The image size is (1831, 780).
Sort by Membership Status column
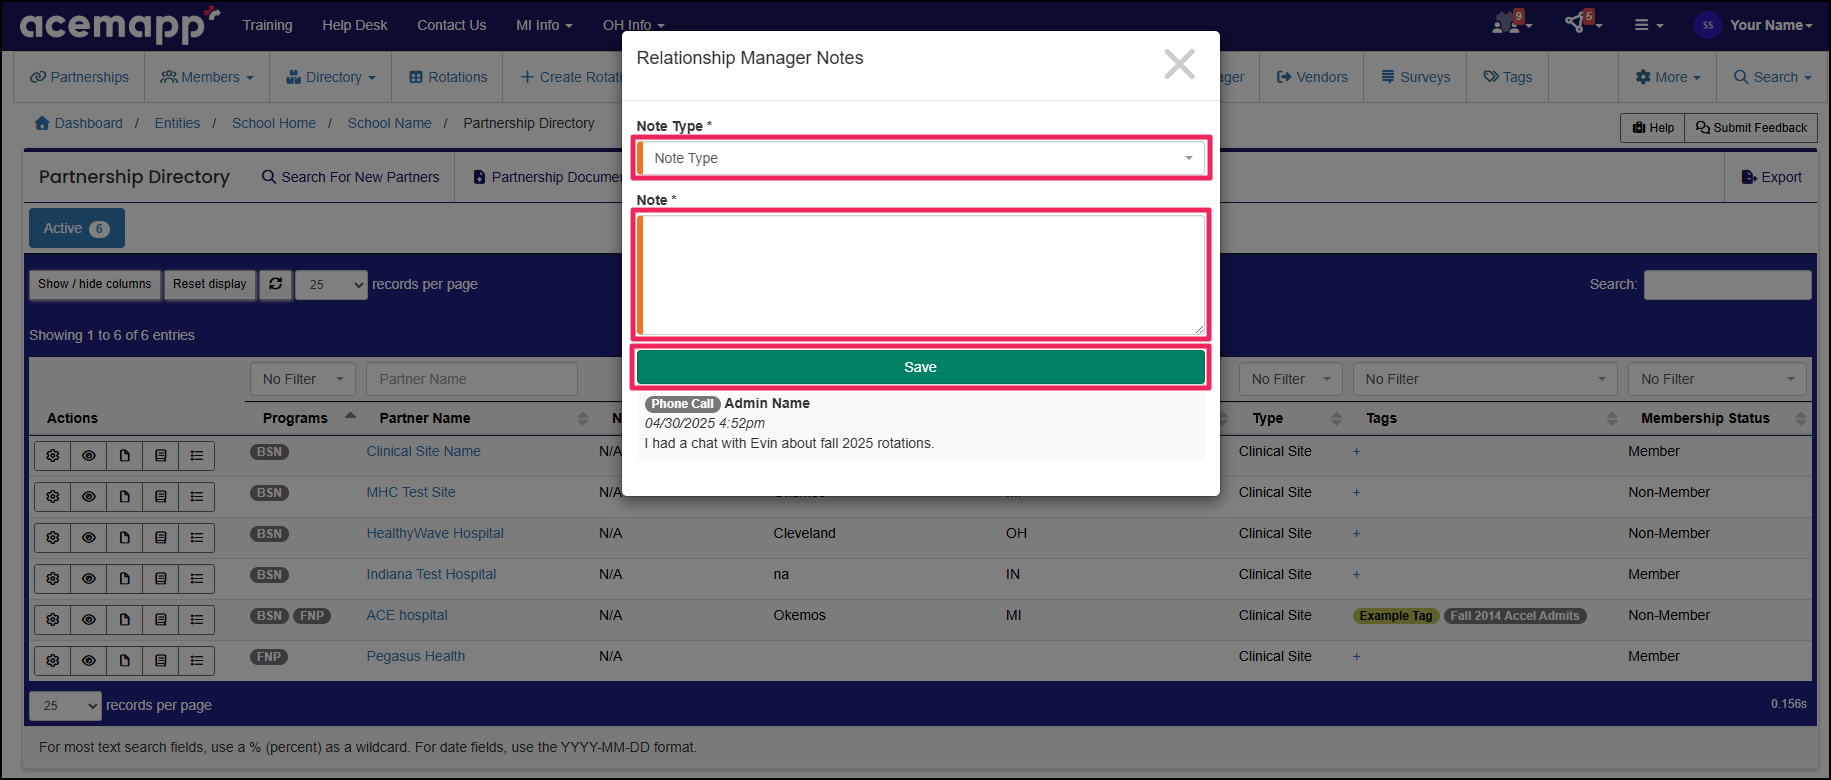pyautogui.click(x=1800, y=418)
